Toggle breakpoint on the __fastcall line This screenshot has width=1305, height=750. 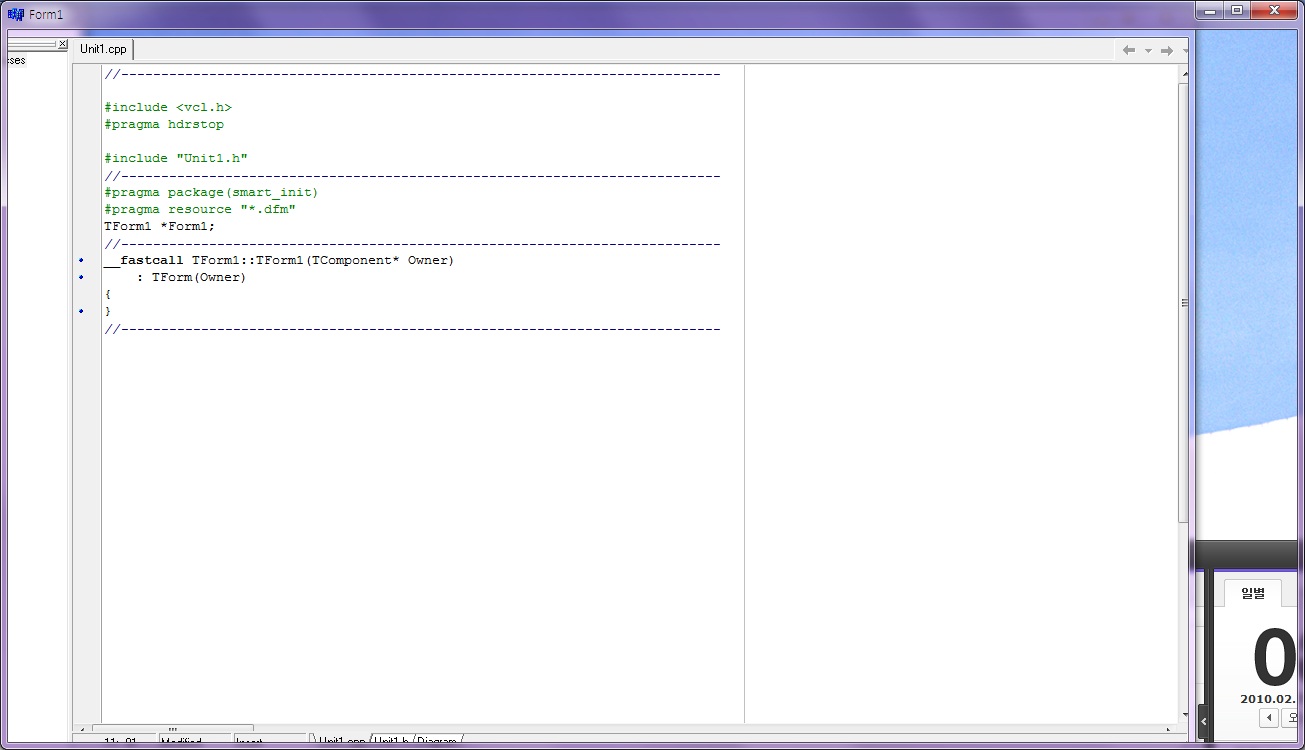(x=82, y=261)
